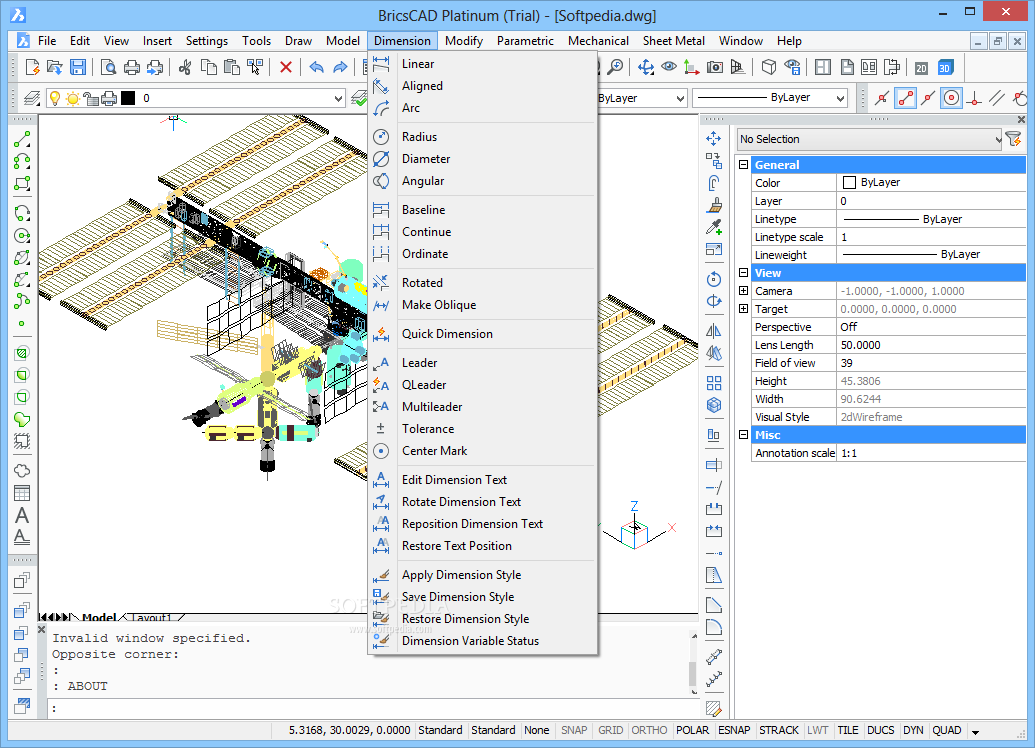1035x748 pixels.
Task: Open the ByLayer linetype dropdown in toolbar
Action: pos(840,98)
